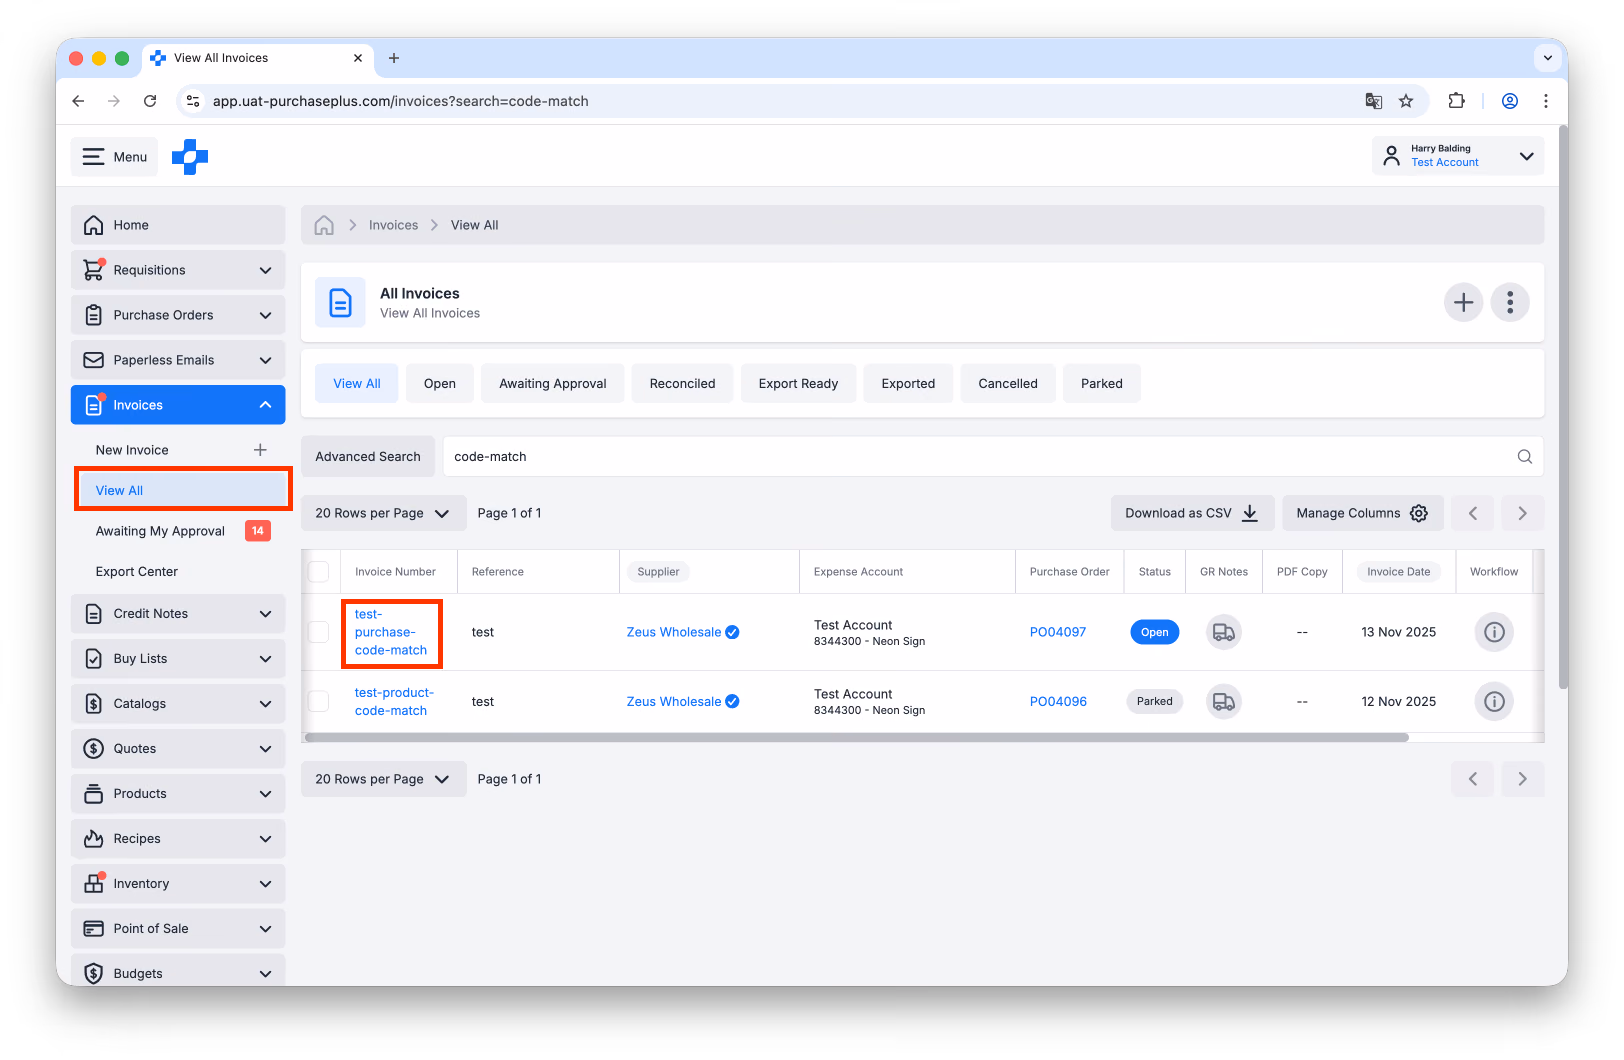The height and width of the screenshot is (1060, 1624).
Task: Open purchase order PO04097 link
Action: pos(1058,632)
